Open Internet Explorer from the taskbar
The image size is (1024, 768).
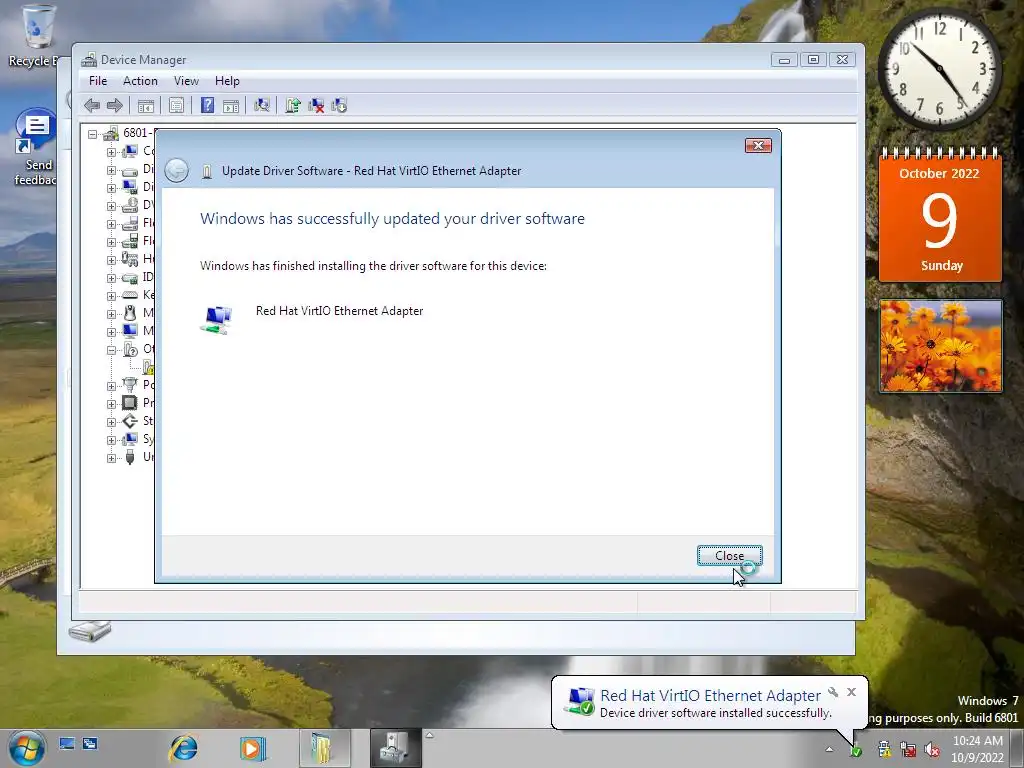(184, 748)
